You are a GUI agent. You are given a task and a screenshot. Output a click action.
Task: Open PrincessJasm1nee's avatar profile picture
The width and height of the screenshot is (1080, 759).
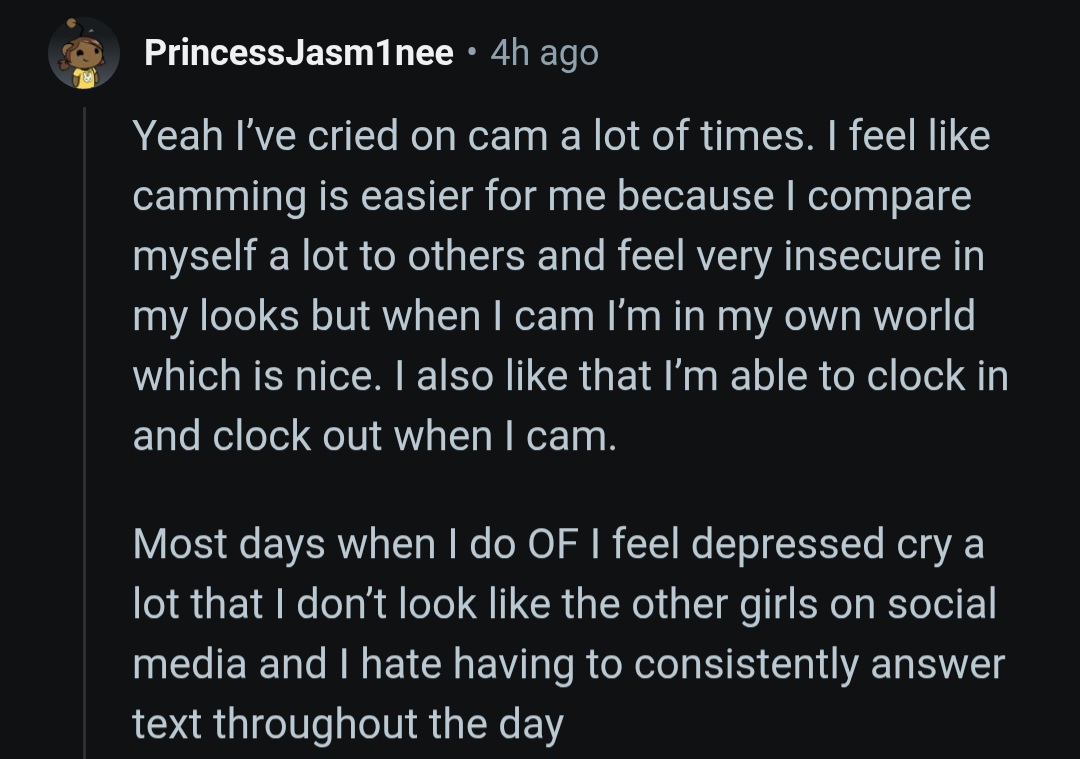coord(84,53)
